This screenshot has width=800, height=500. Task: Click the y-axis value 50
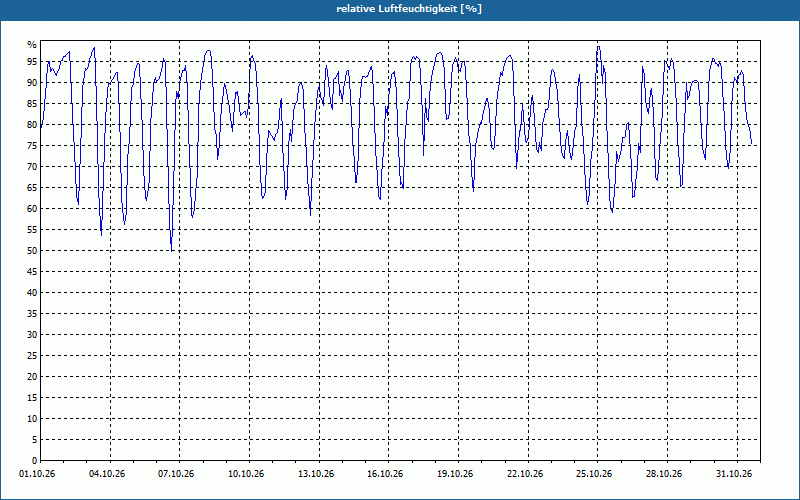[x=32, y=251]
